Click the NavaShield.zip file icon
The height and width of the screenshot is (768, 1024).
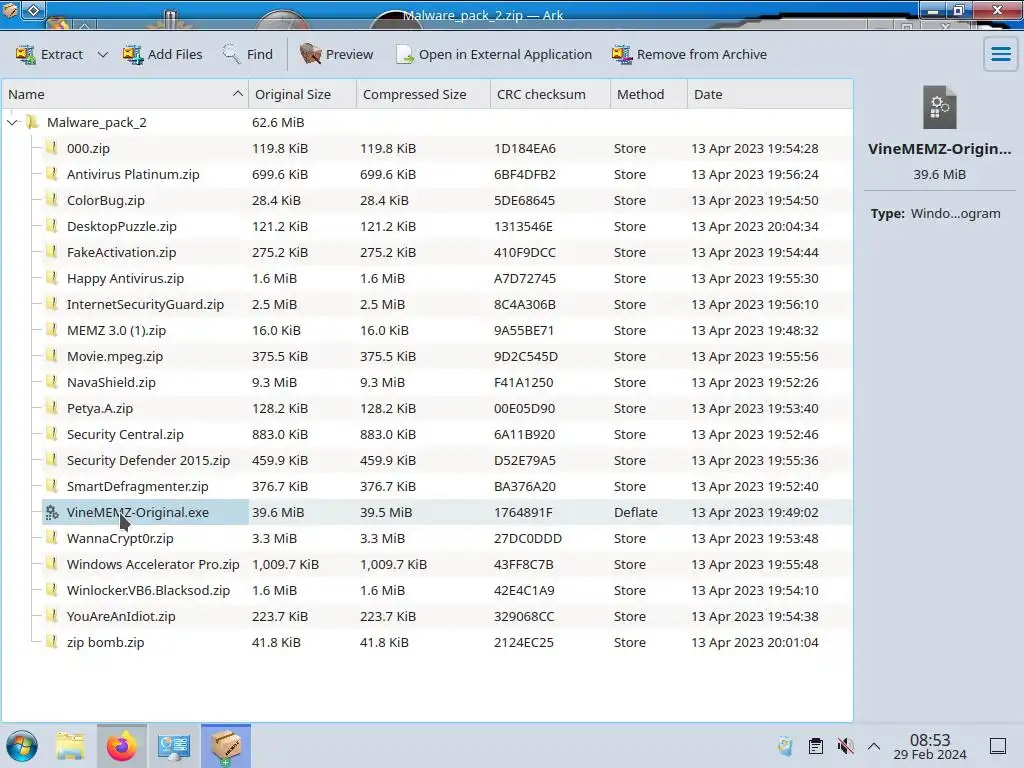52,382
